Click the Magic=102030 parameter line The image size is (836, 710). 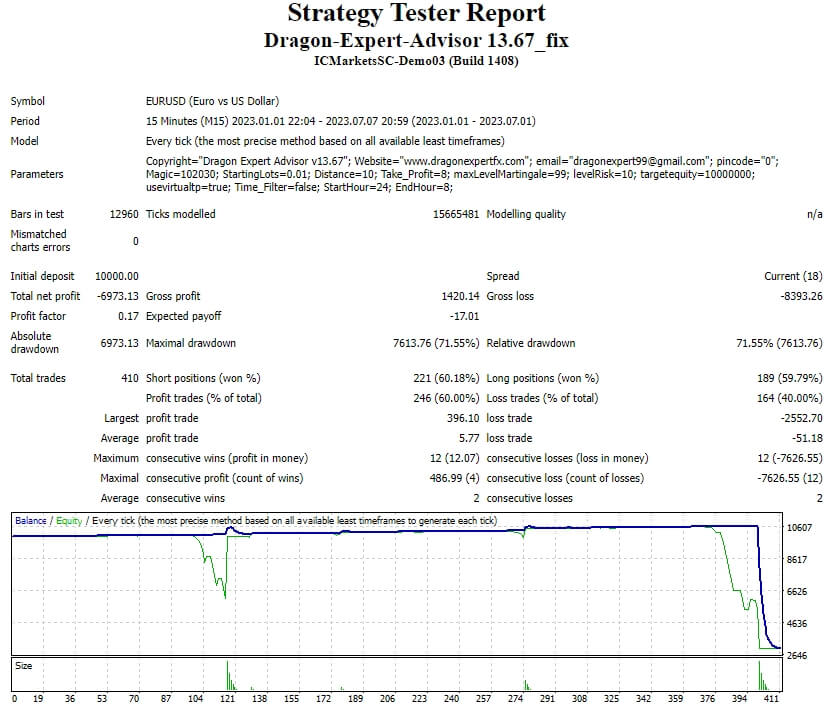pos(451,174)
